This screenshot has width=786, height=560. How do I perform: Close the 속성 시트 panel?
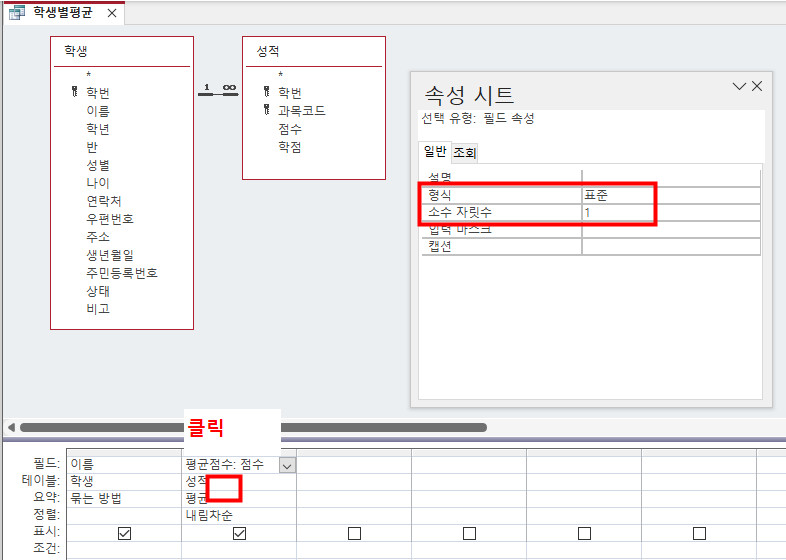(x=757, y=87)
